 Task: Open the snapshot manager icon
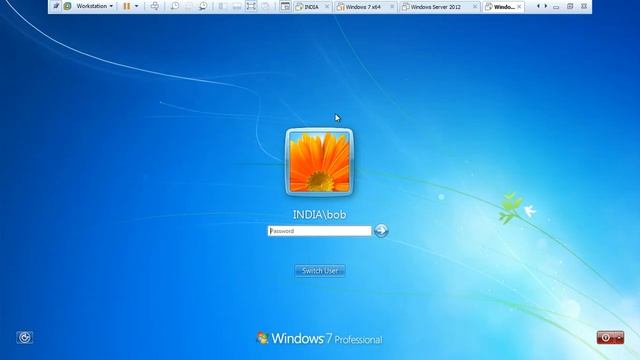pos(202,6)
